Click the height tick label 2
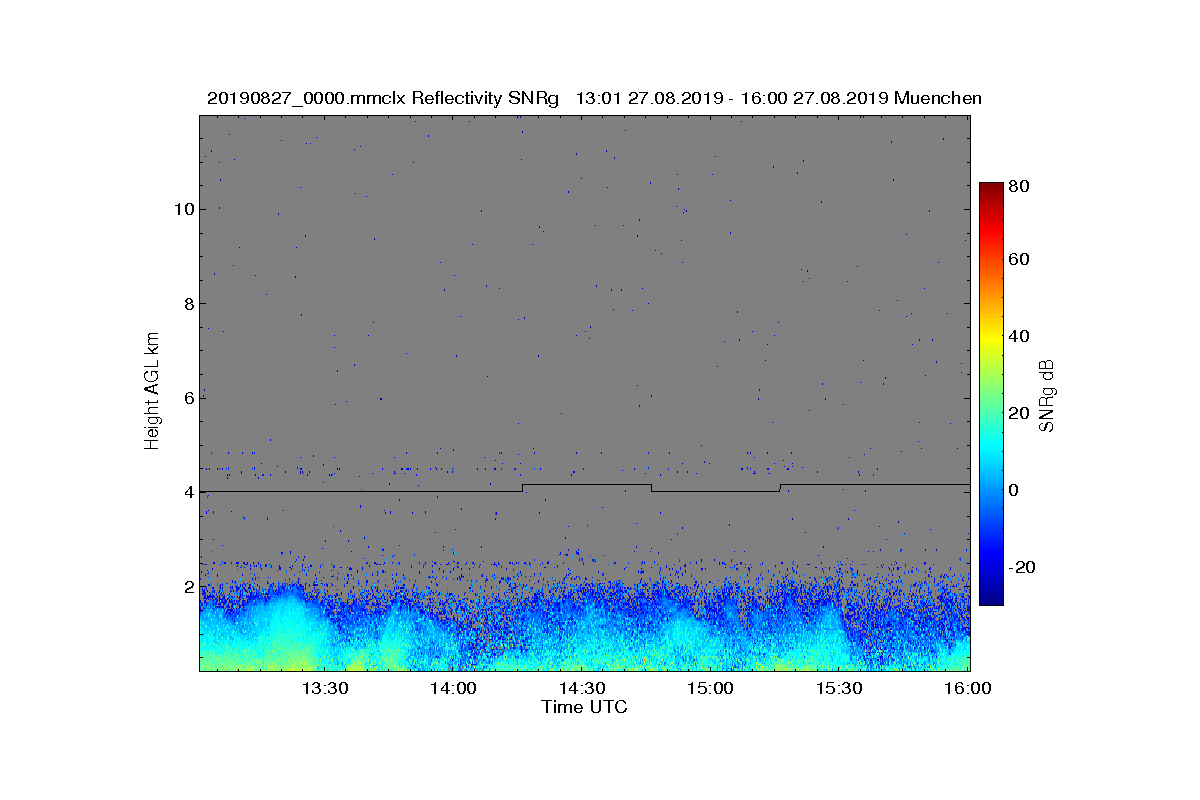1200x800 pixels. coord(187,586)
